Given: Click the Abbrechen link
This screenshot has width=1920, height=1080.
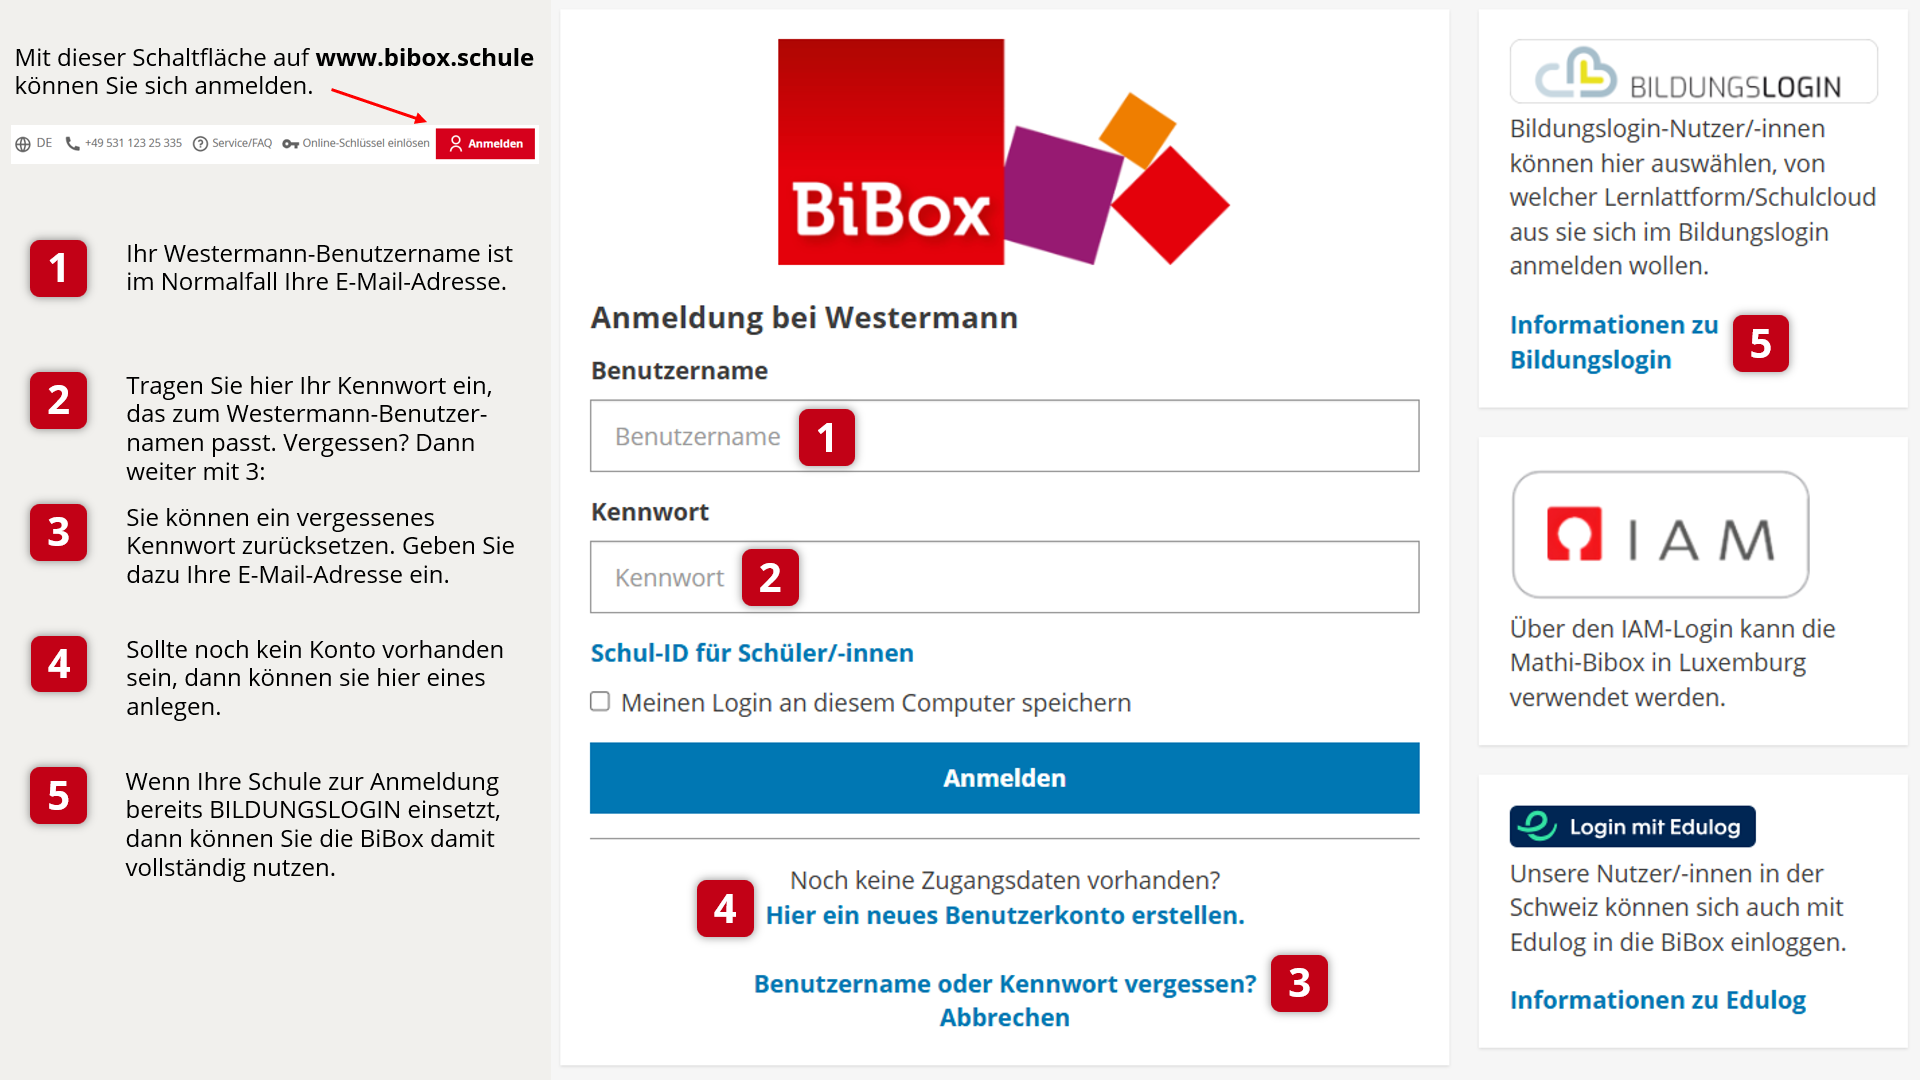Looking at the screenshot, I should point(1005,1017).
